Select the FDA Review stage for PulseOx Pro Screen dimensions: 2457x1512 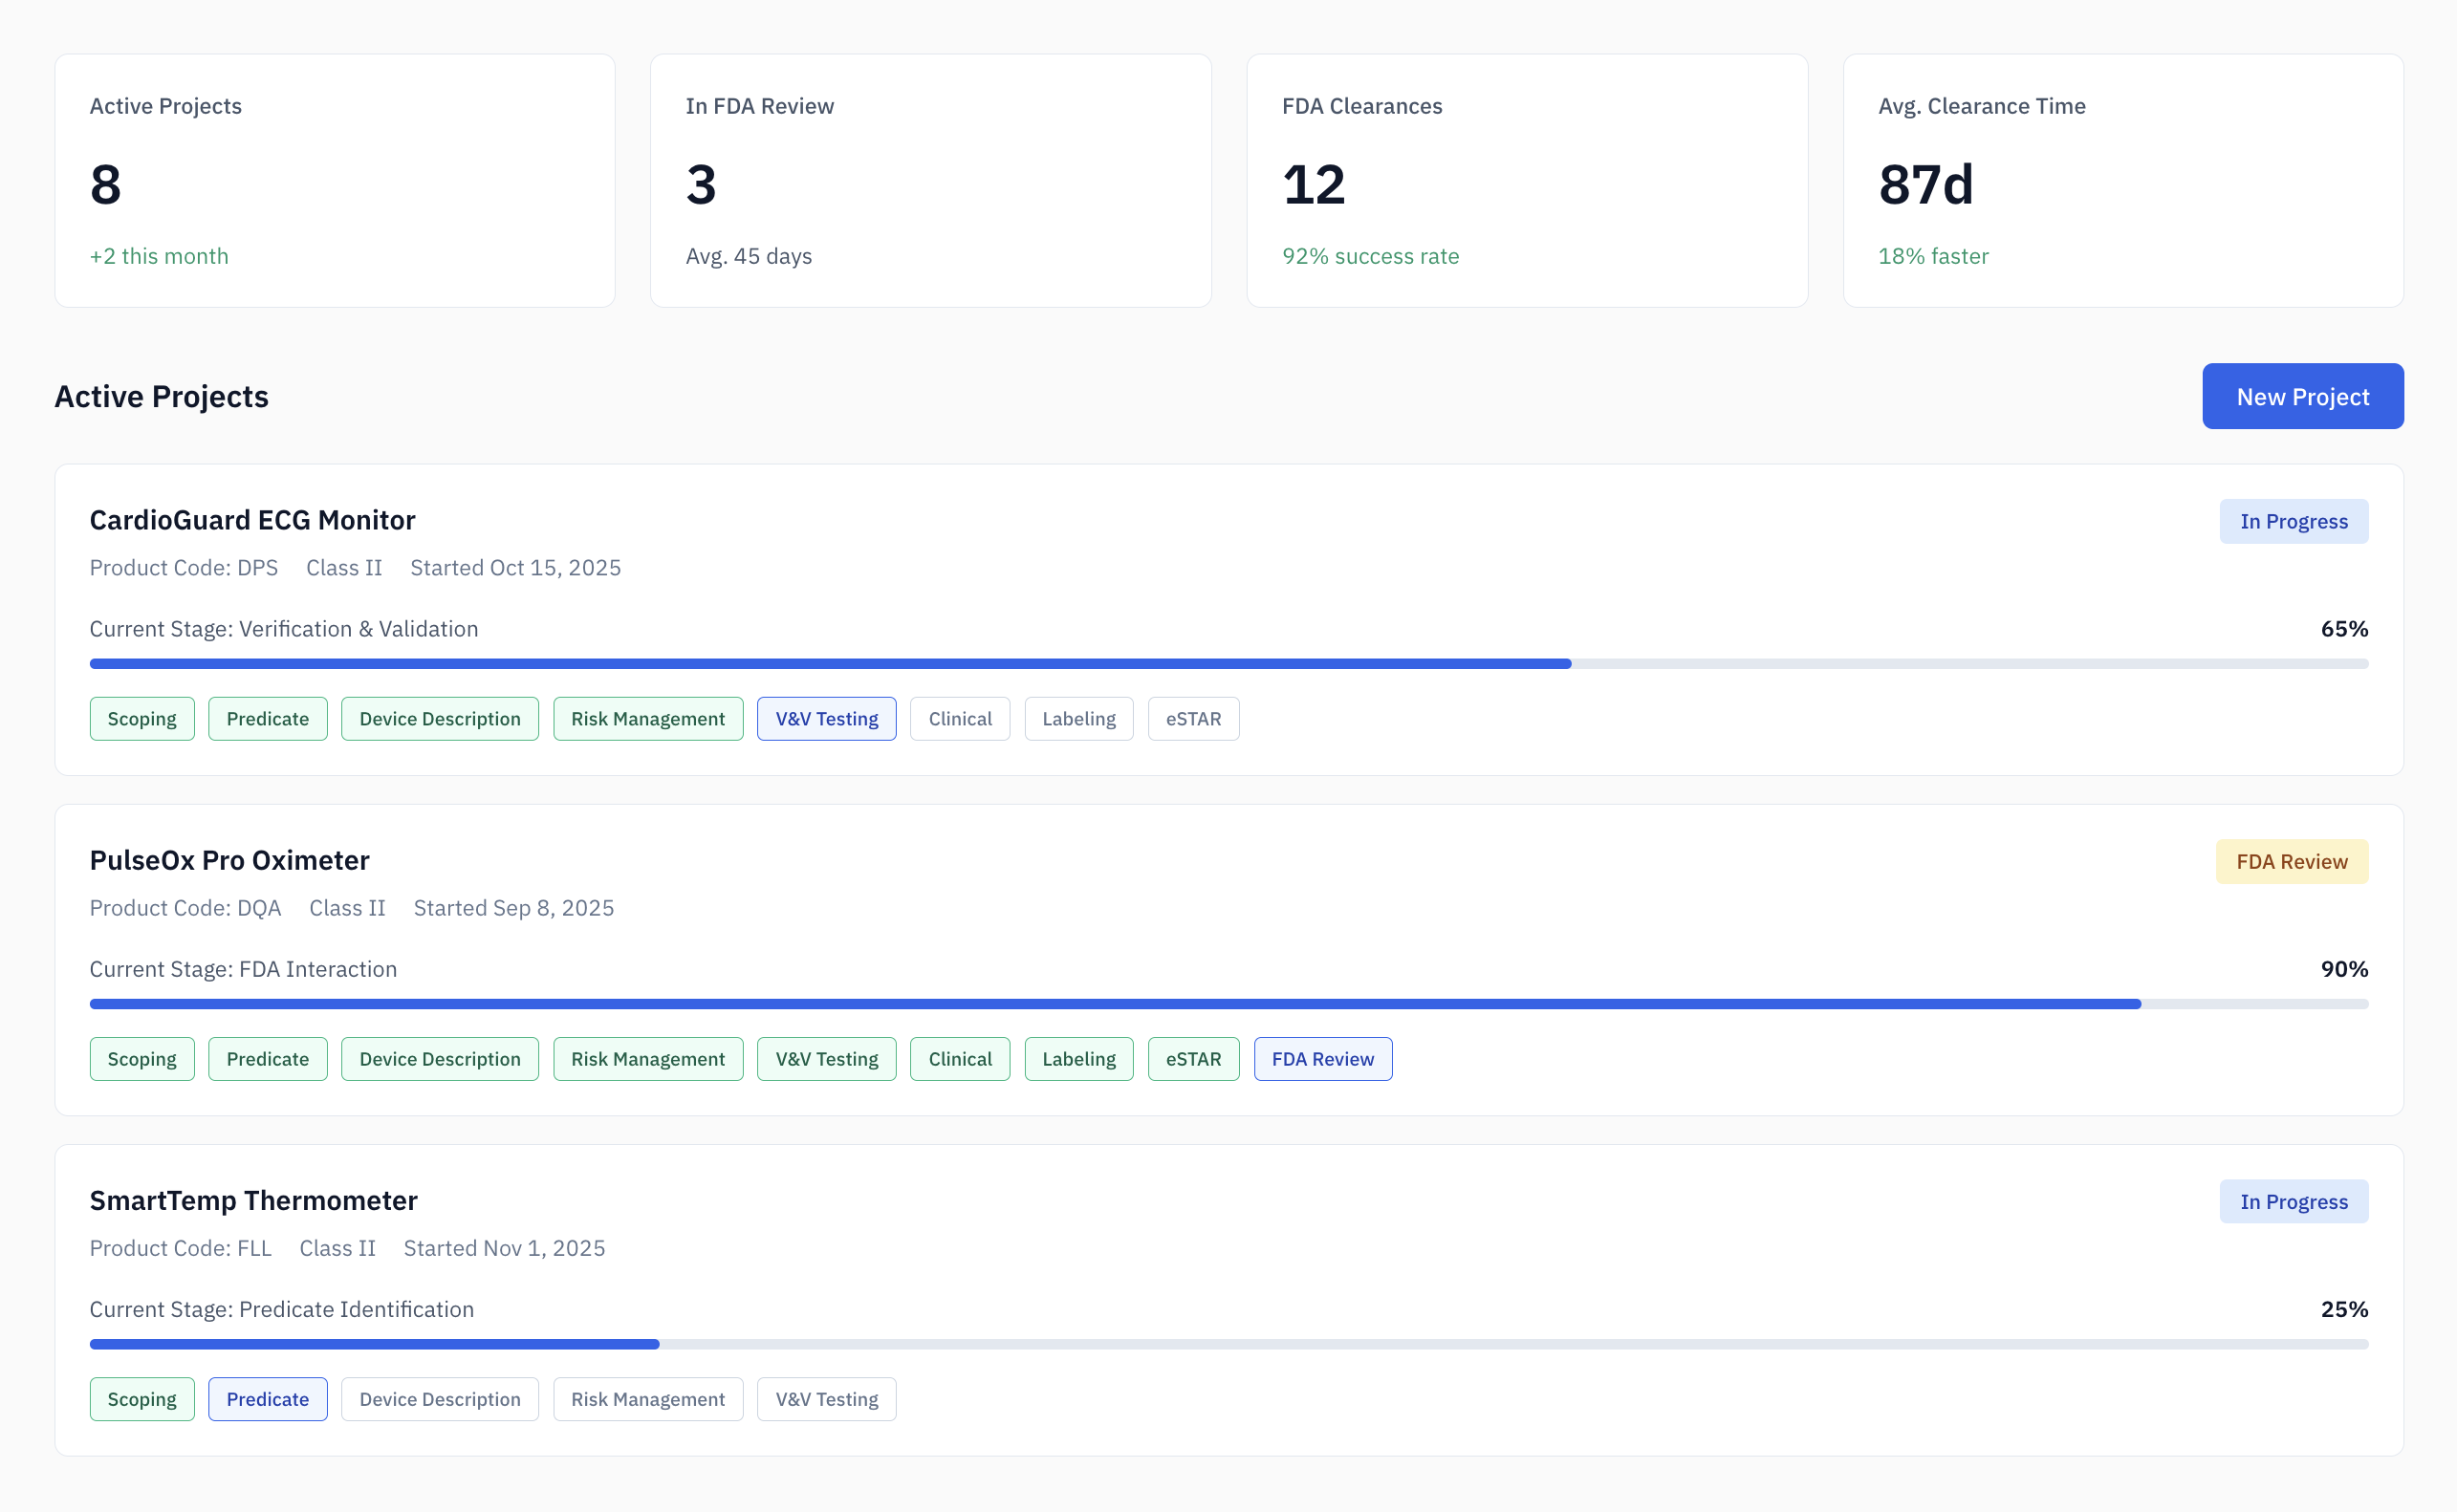point(1322,1058)
